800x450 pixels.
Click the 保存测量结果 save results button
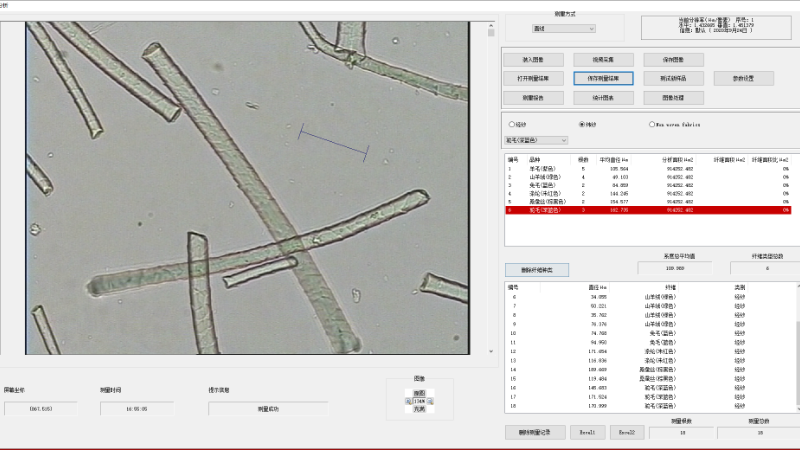603,78
